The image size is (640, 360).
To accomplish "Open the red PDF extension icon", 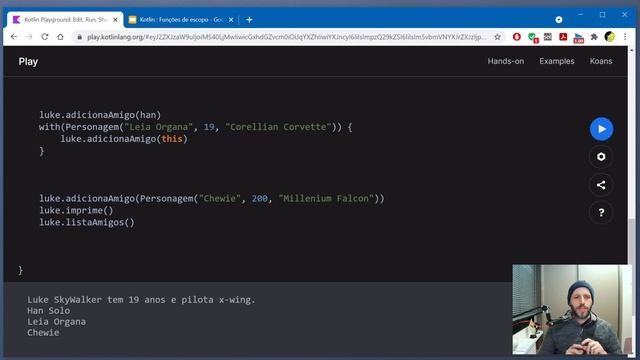I will 563,37.
